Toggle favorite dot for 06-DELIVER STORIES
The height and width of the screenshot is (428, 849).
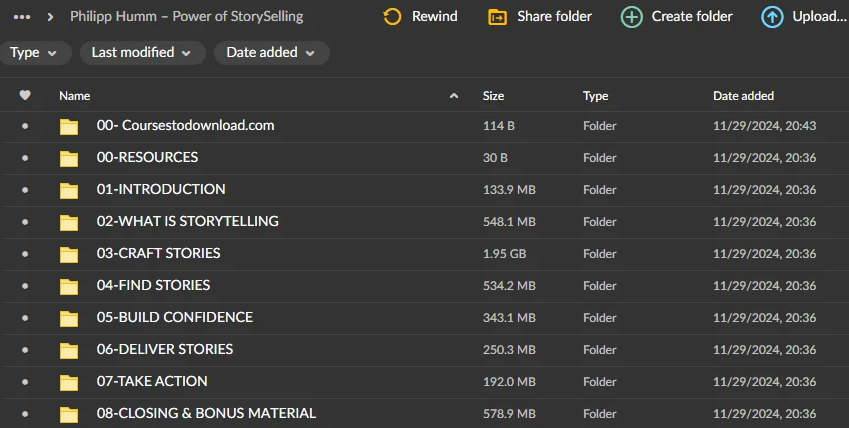pyautogui.click(x=25, y=349)
